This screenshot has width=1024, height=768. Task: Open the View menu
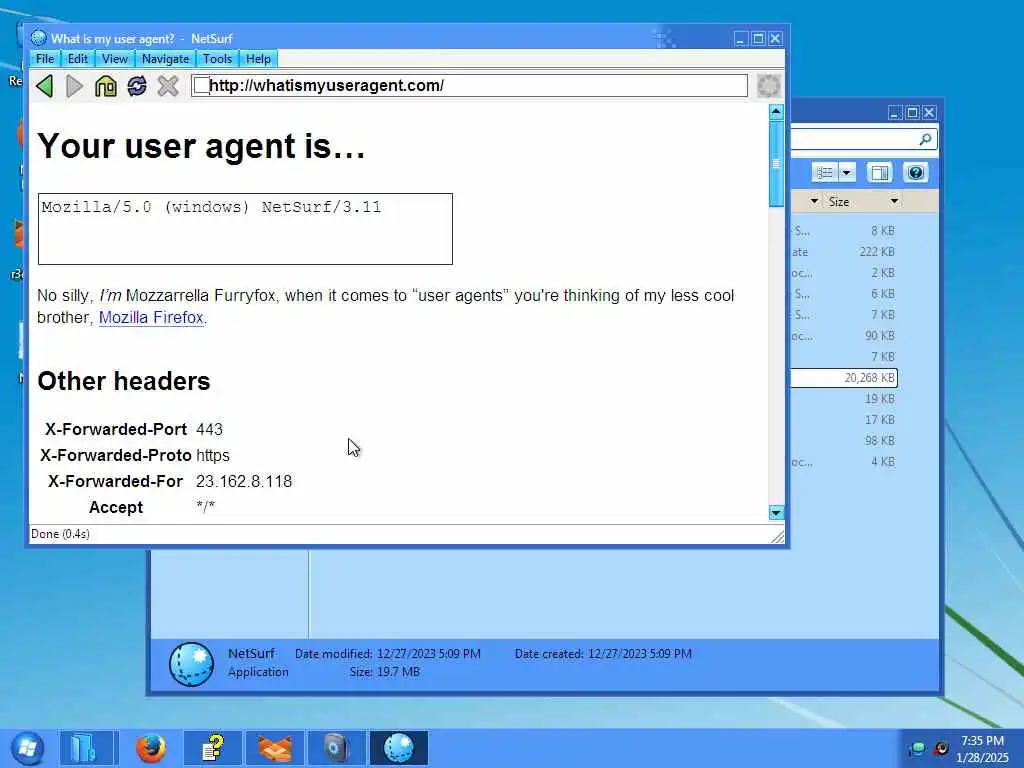115,59
